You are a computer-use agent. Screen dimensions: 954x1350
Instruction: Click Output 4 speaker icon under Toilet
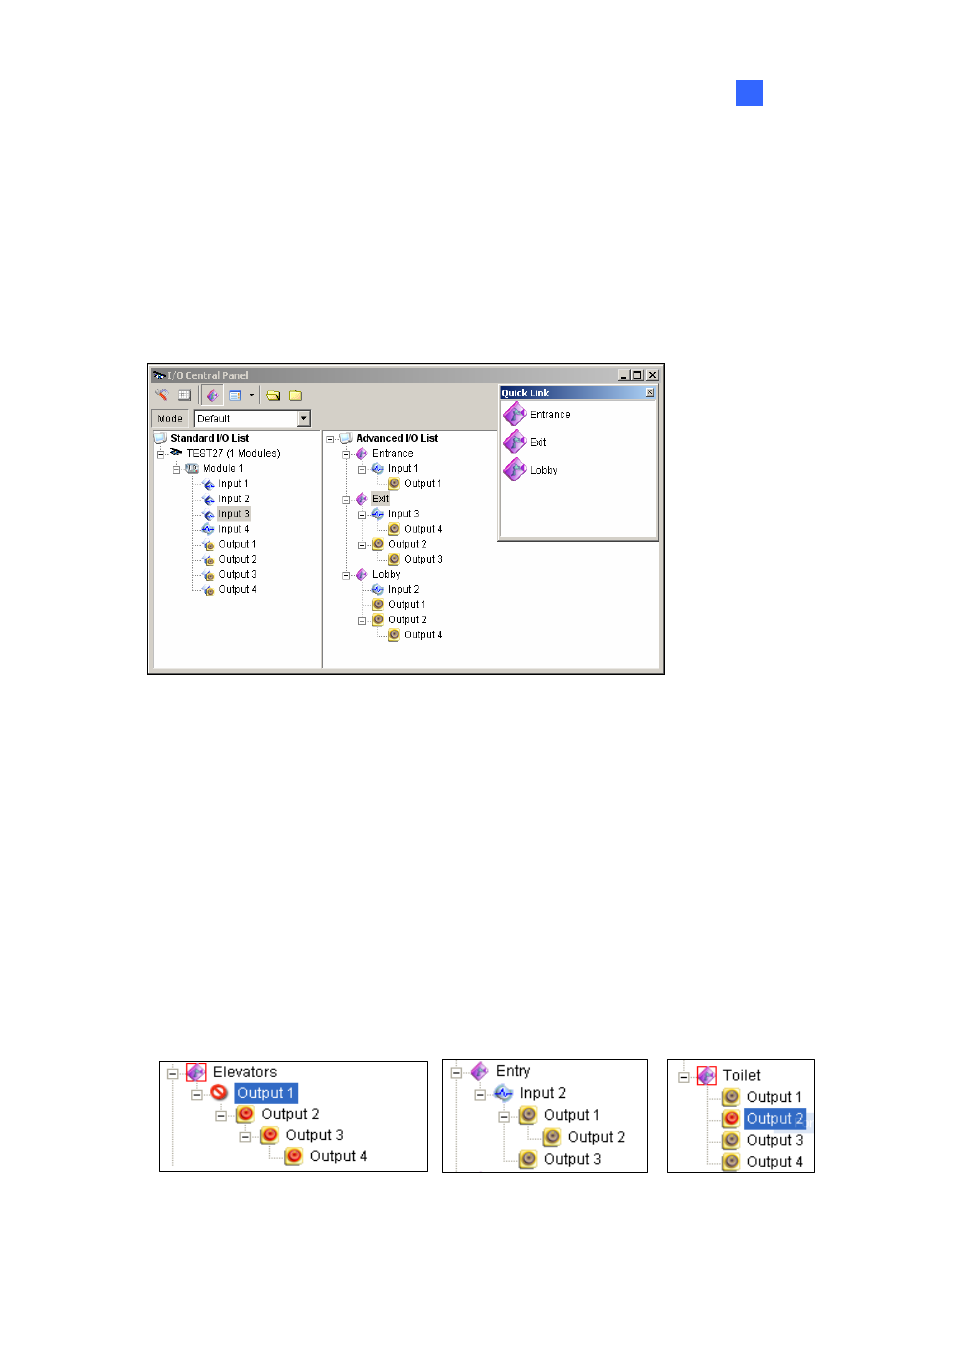tap(731, 1161)
